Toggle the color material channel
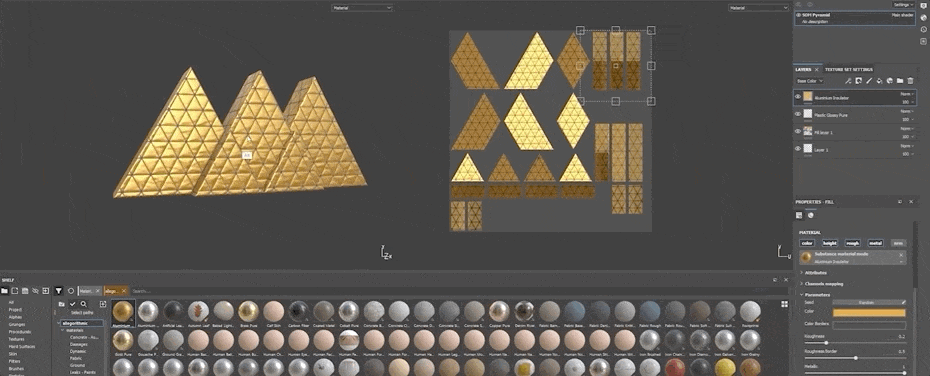930x376 pixels. 807,243
